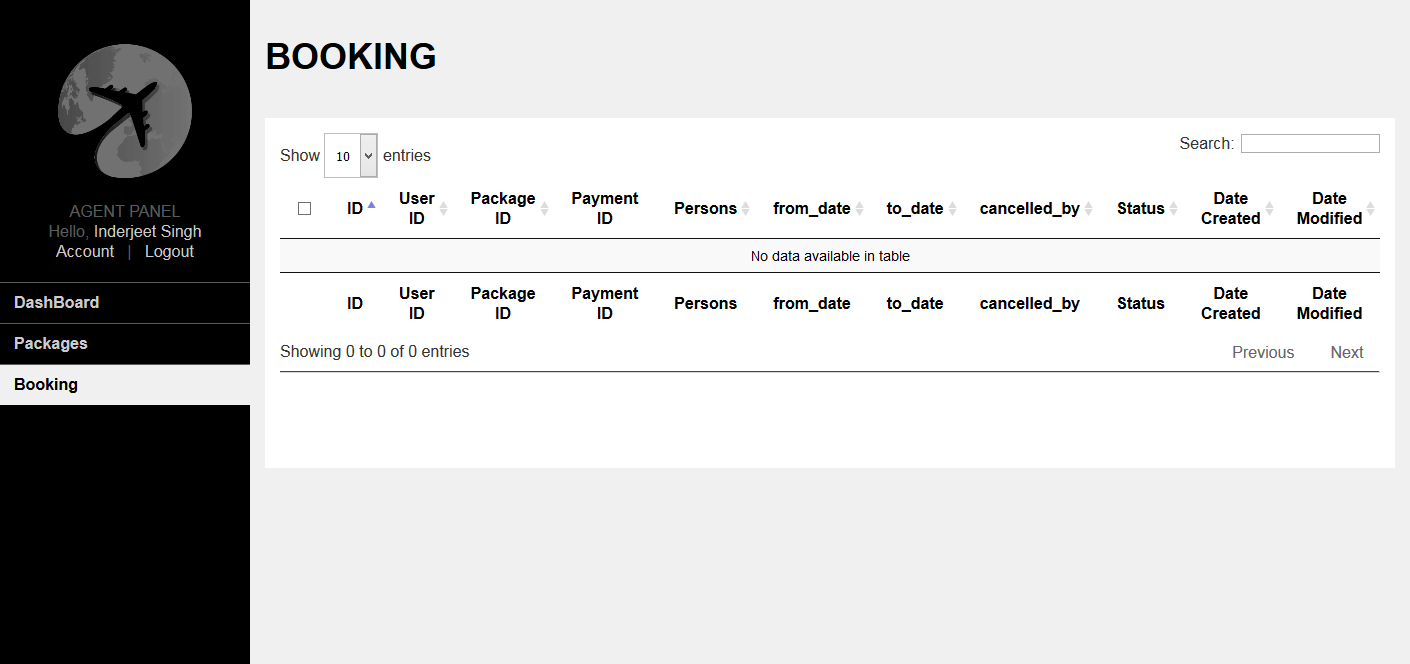Sort by User ID column arrows
Screen dimensions: 1410x664
pyautogui.click(x=444, y=209)
